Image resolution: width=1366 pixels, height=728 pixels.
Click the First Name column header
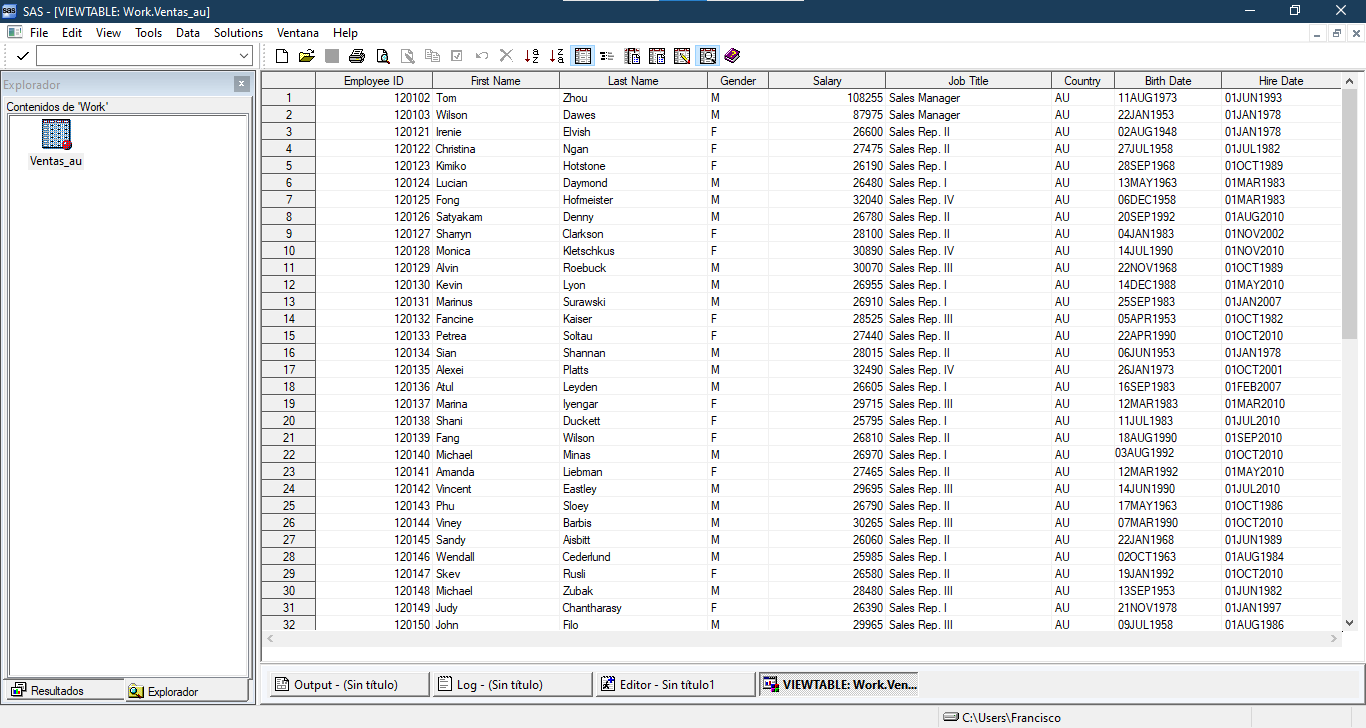point(496,81)
